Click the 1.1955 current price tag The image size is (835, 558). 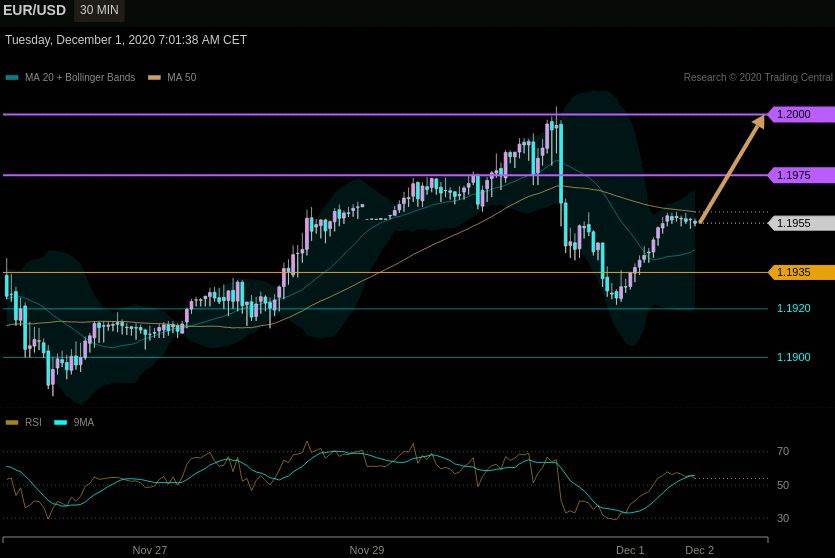click(x=801, y=223)
